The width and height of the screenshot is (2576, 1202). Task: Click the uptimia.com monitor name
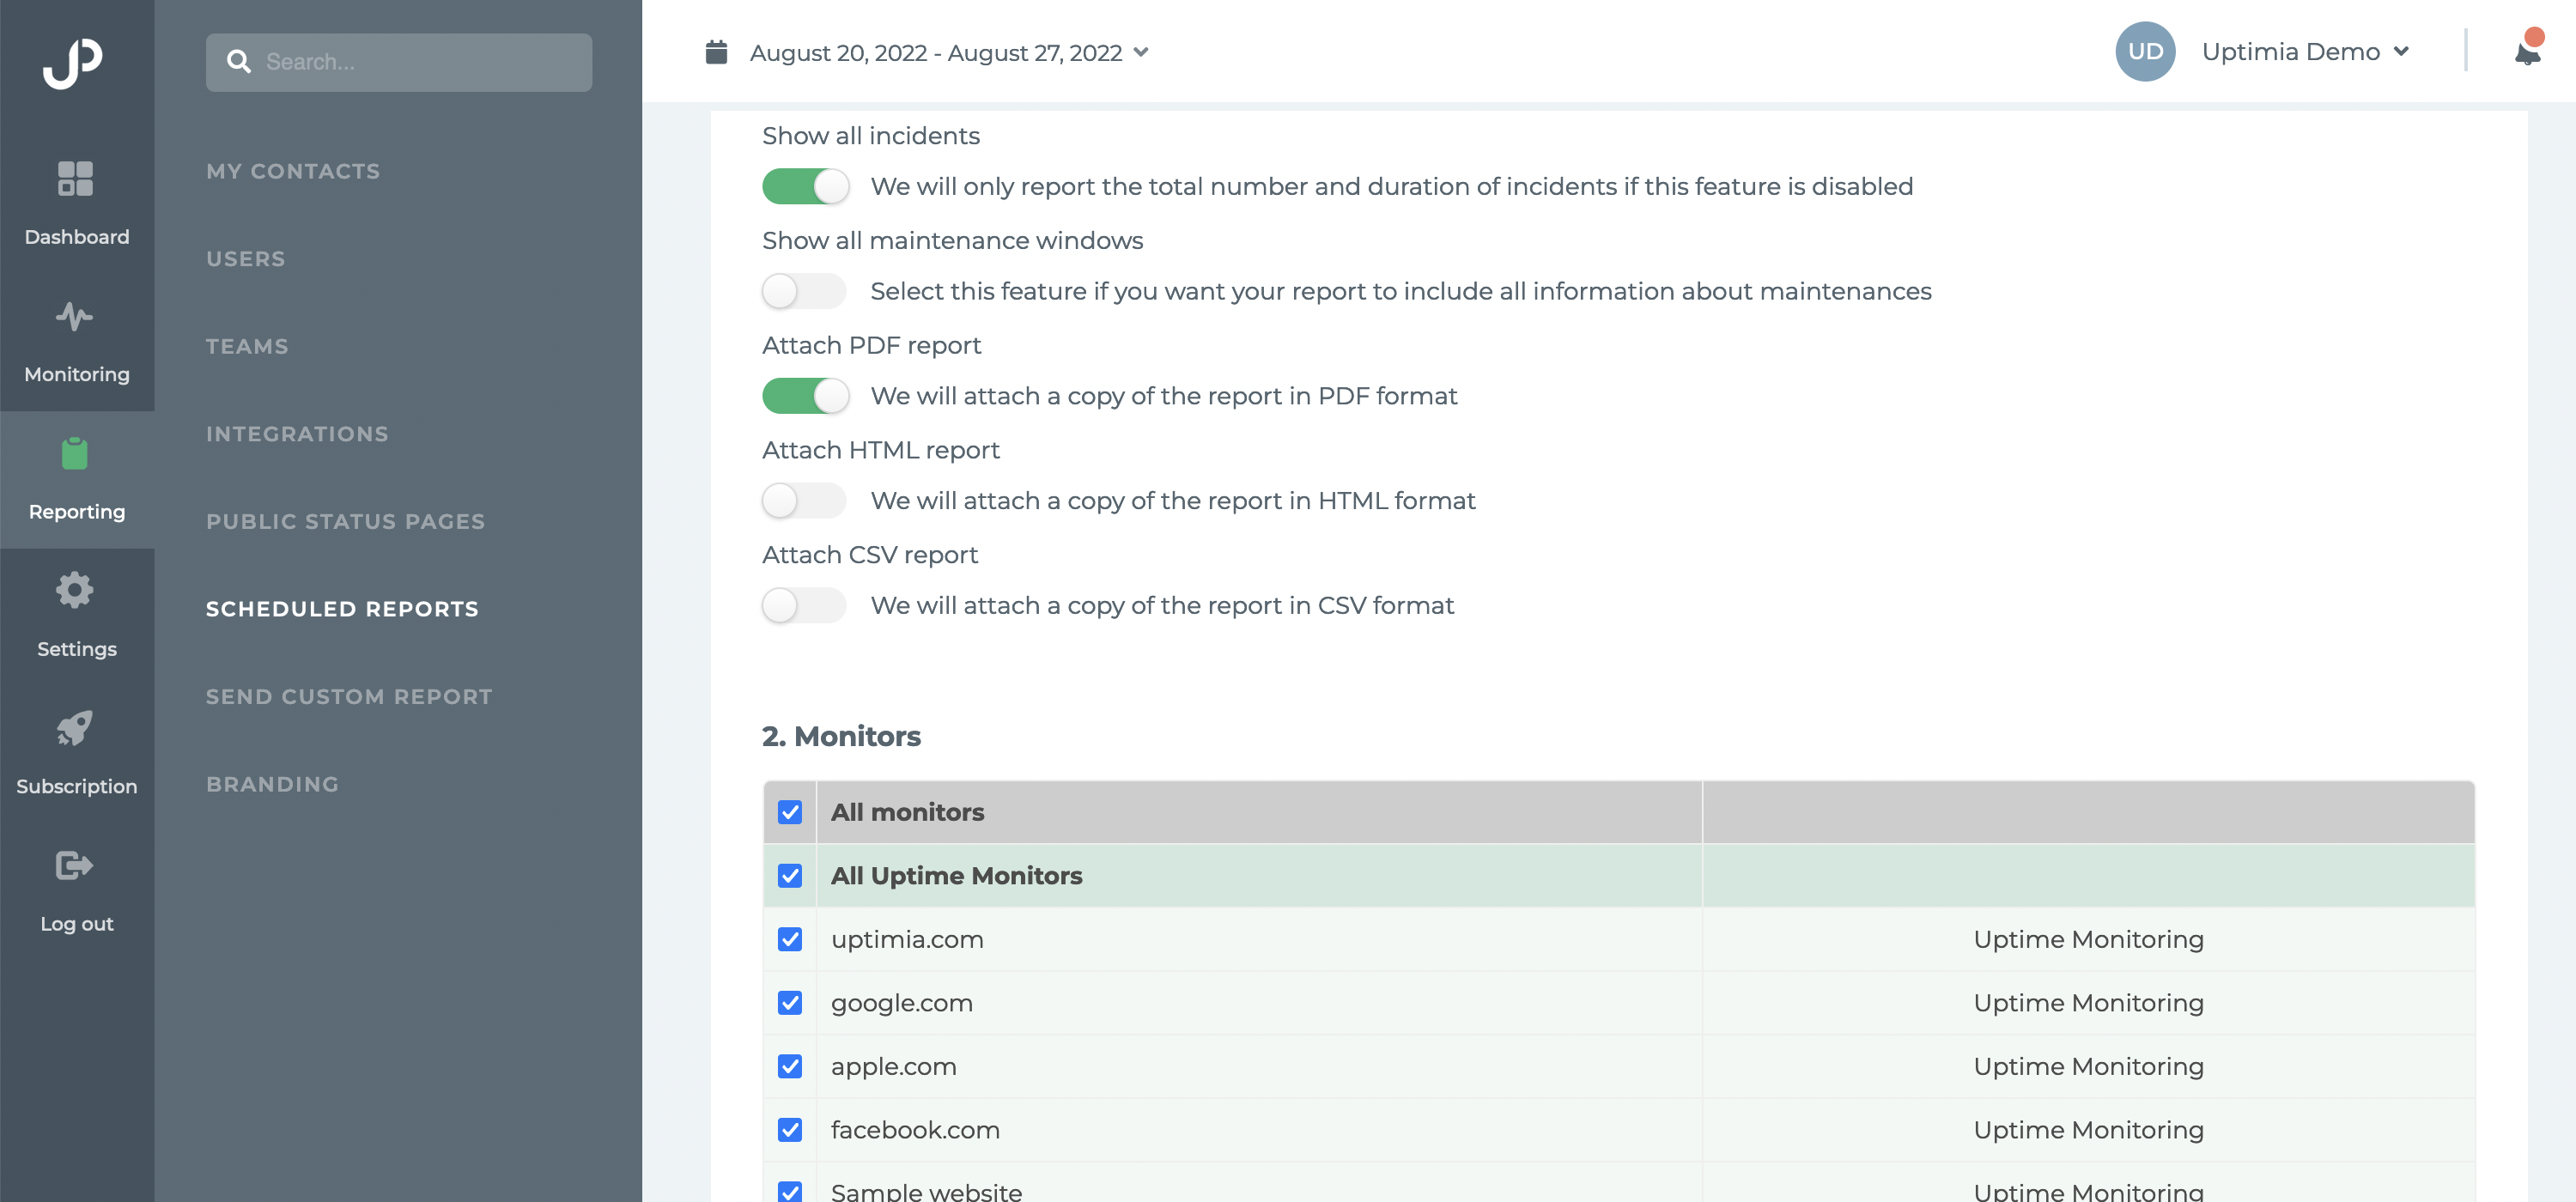click(907, 939)
